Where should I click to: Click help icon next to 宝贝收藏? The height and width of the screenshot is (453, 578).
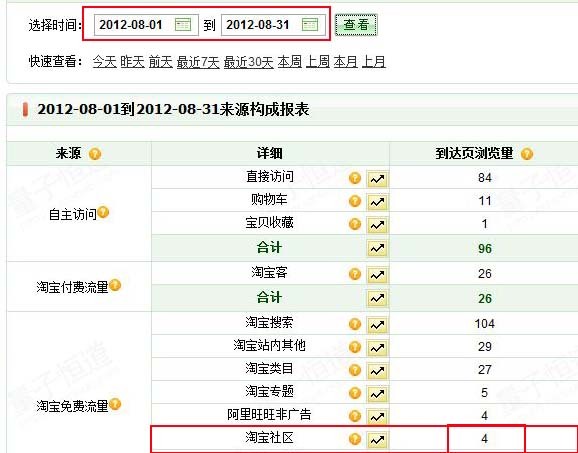coord(355,224)
